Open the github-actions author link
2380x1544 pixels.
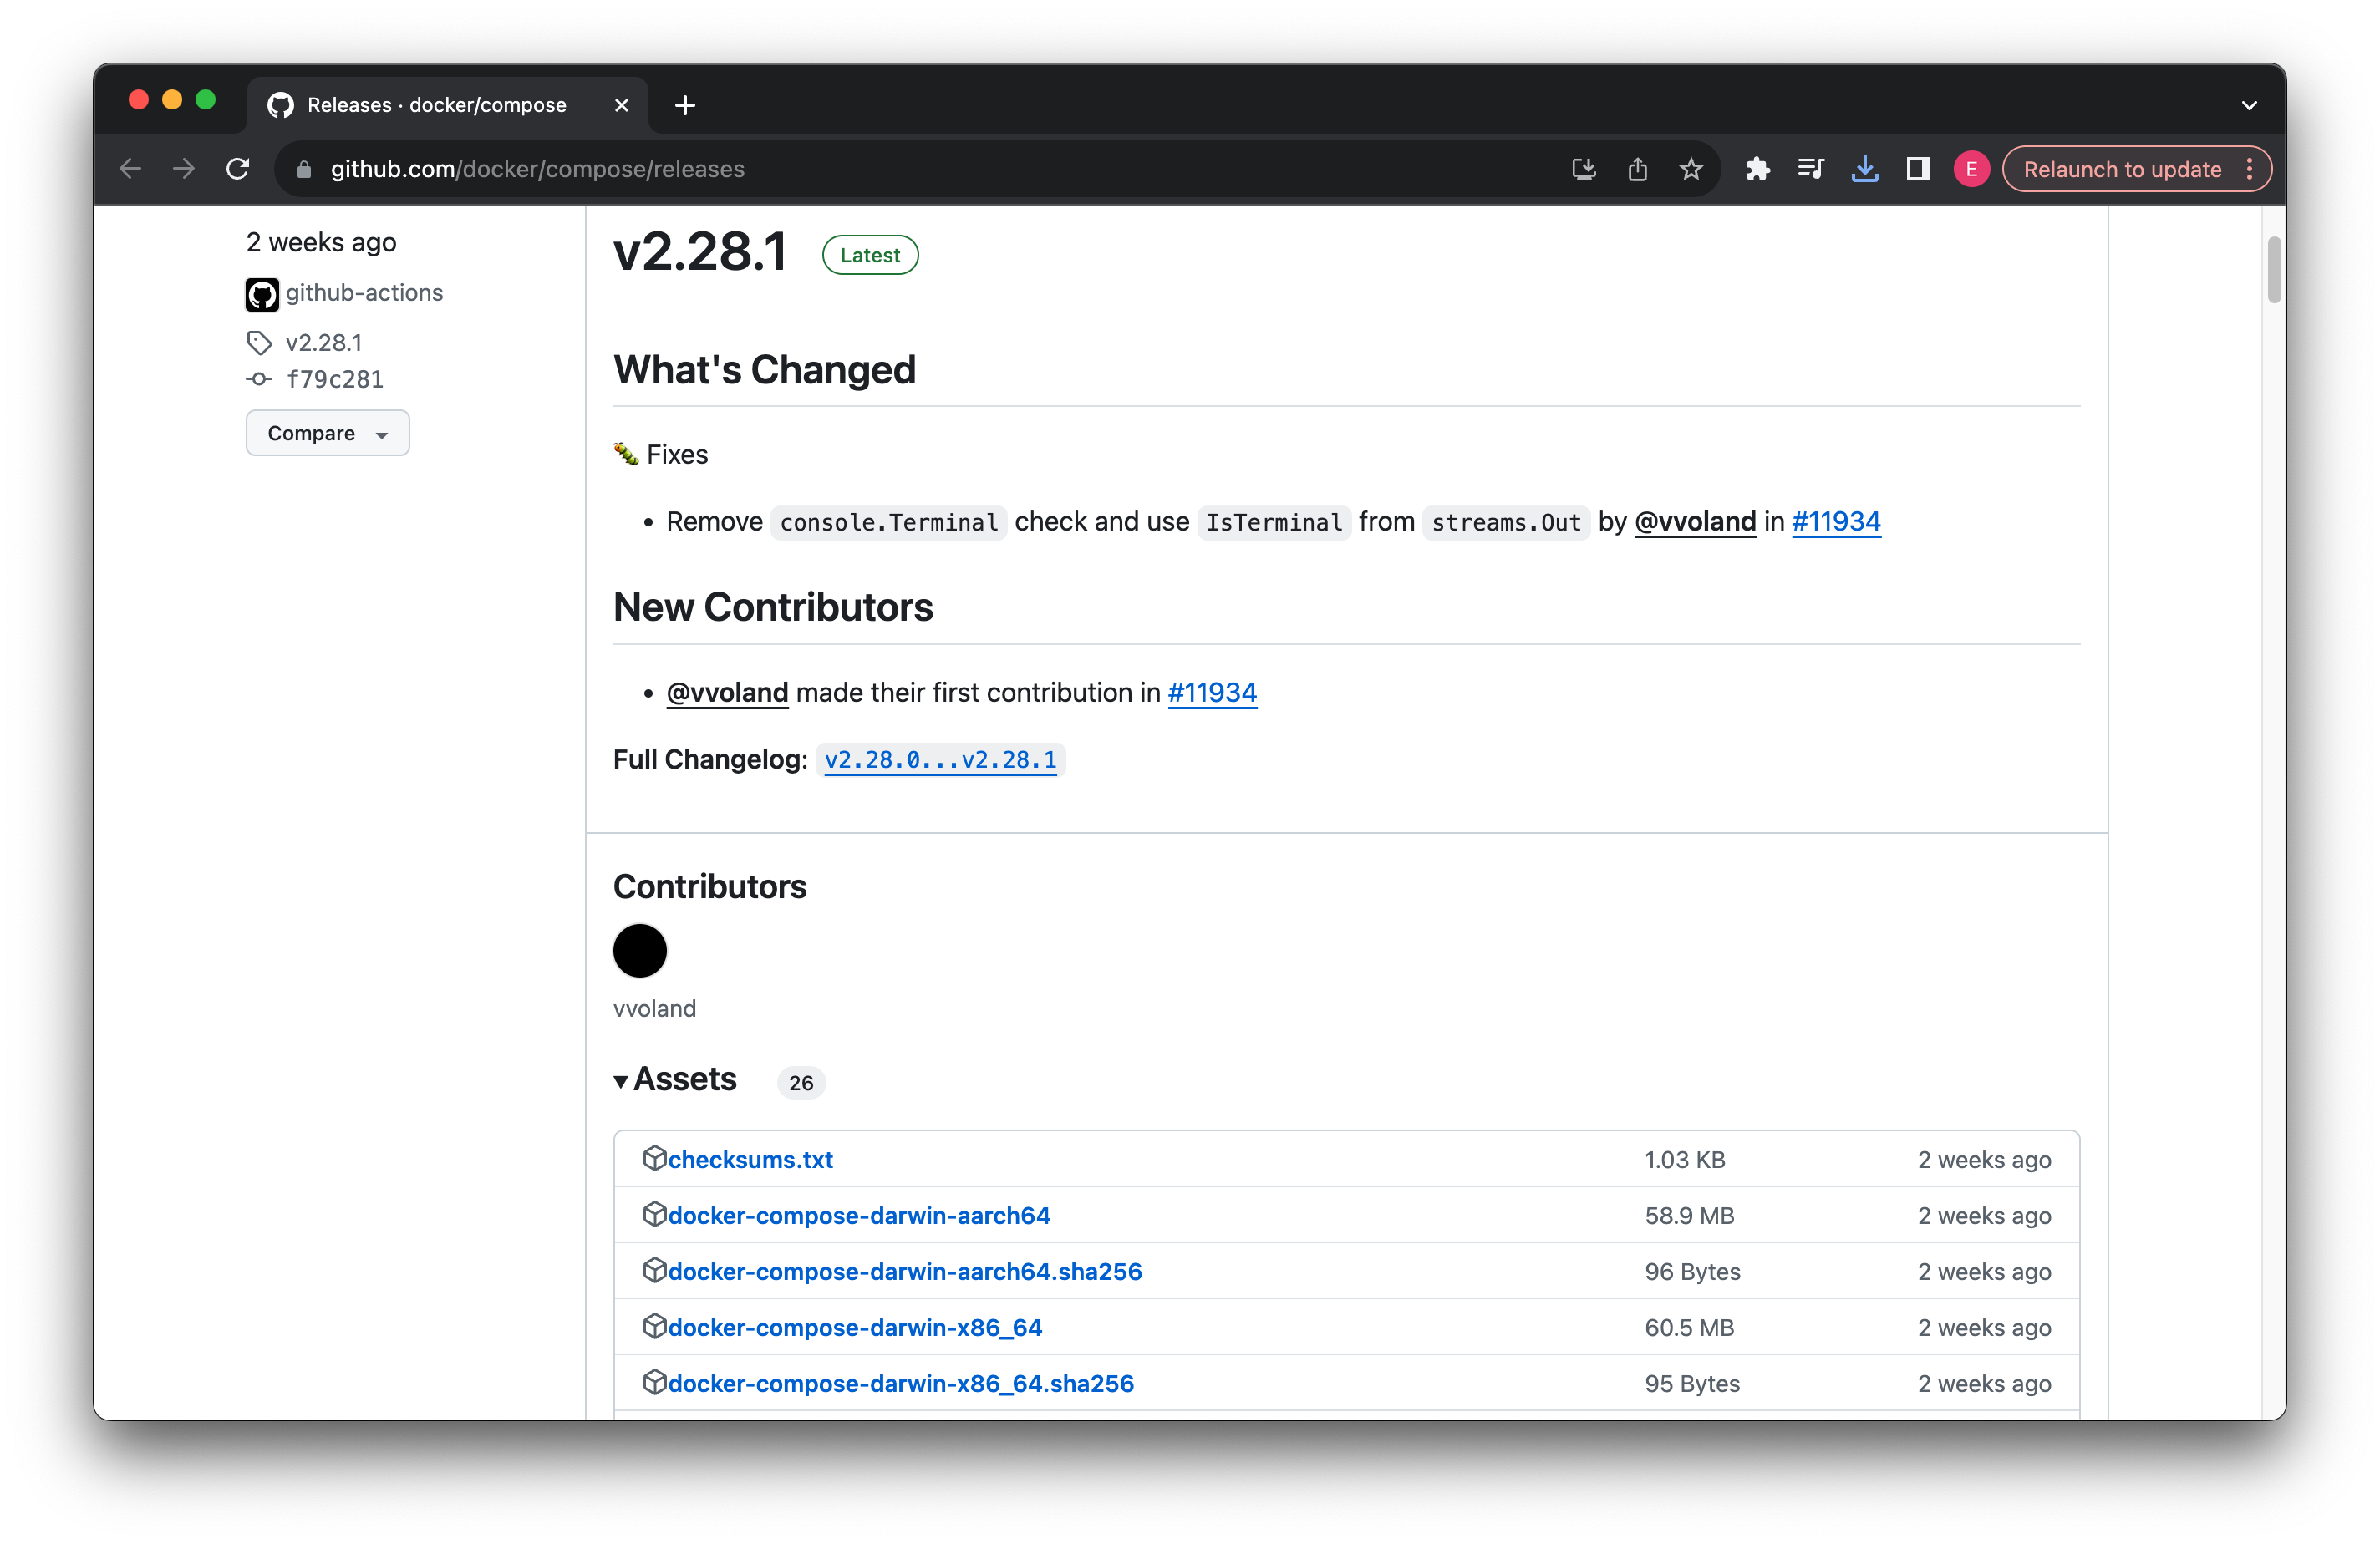[x=364, y=293]
